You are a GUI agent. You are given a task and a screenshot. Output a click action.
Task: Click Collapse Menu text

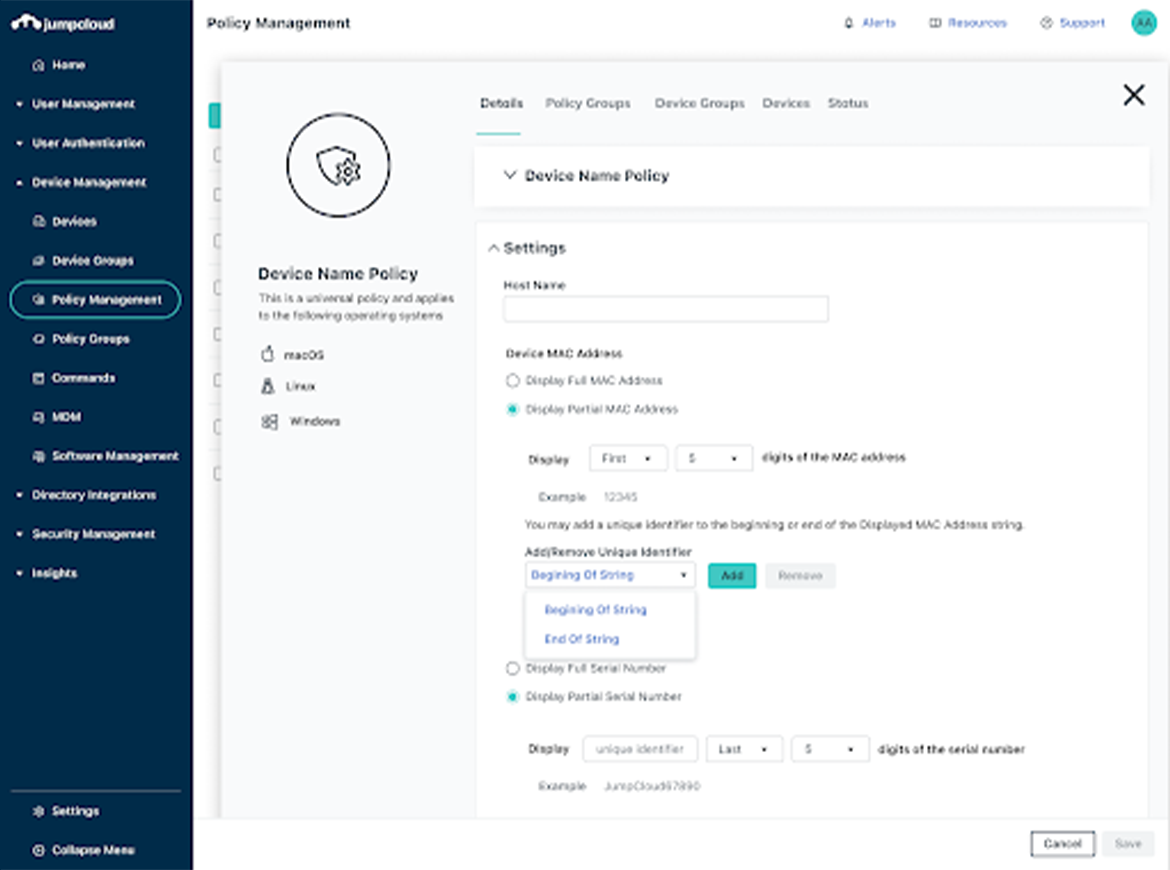93,850
